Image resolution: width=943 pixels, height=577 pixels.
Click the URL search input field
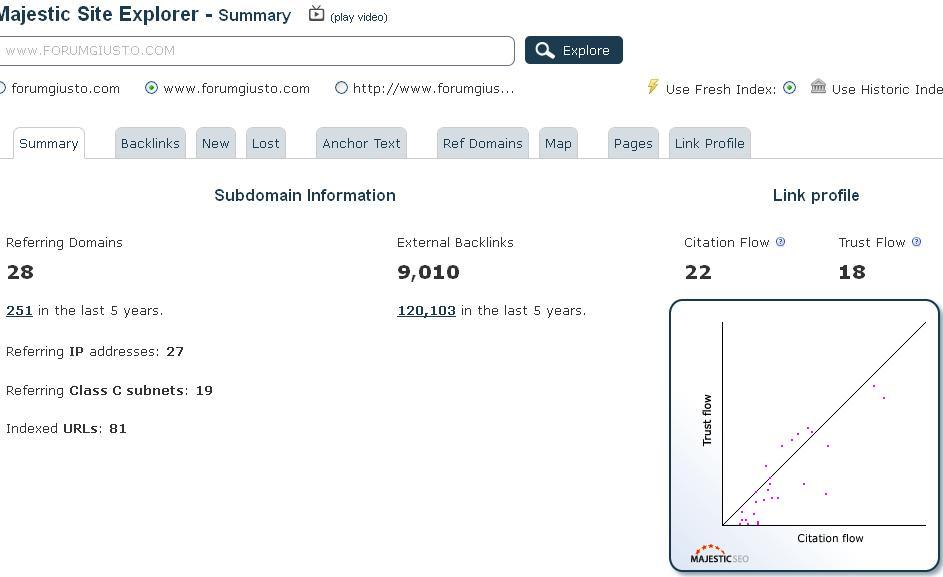pyautogui.click(x=257, y=51)
